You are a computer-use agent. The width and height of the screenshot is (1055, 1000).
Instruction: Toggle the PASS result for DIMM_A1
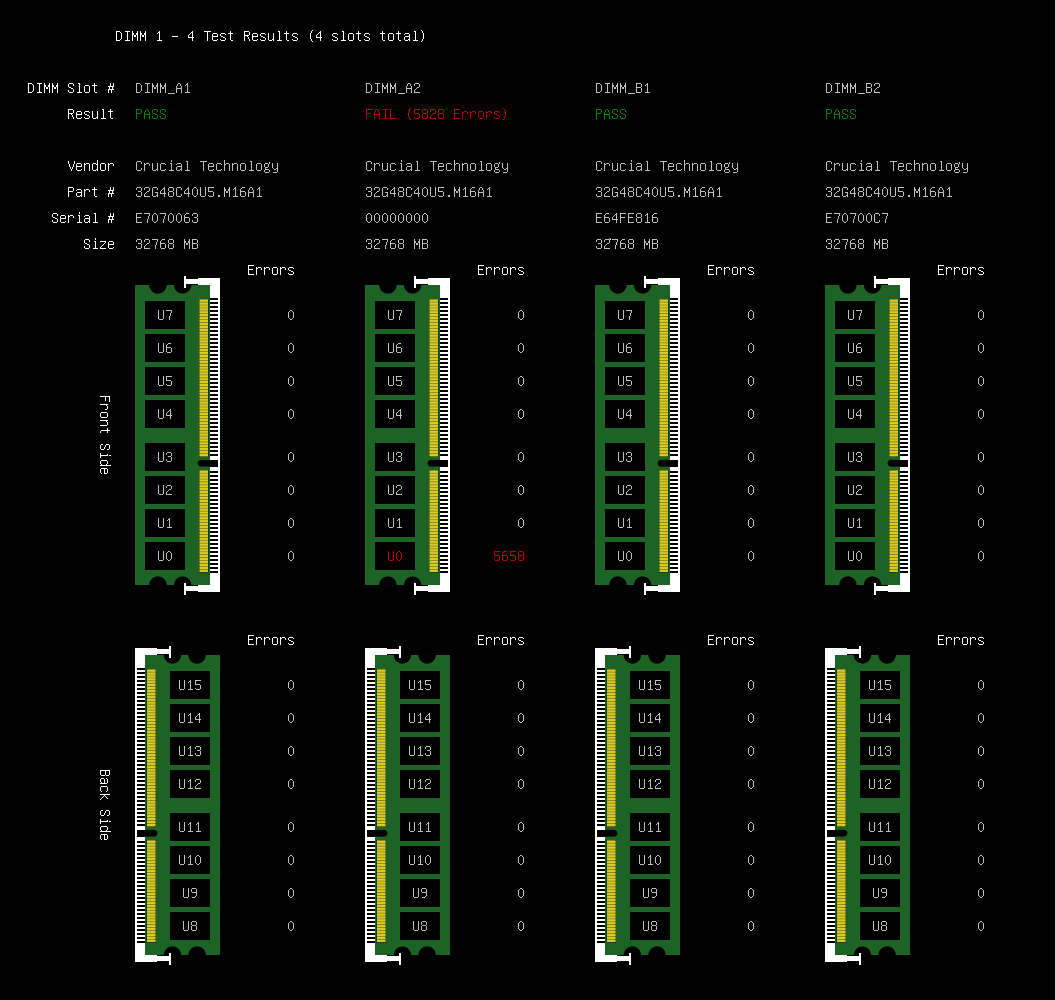pyautogui.click(x=150, y=114)
